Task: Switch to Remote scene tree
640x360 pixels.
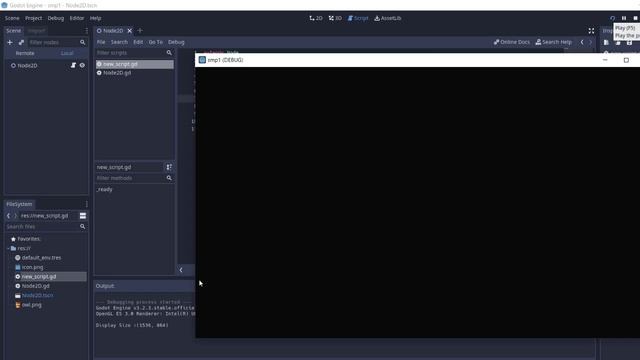Action: 25,53
